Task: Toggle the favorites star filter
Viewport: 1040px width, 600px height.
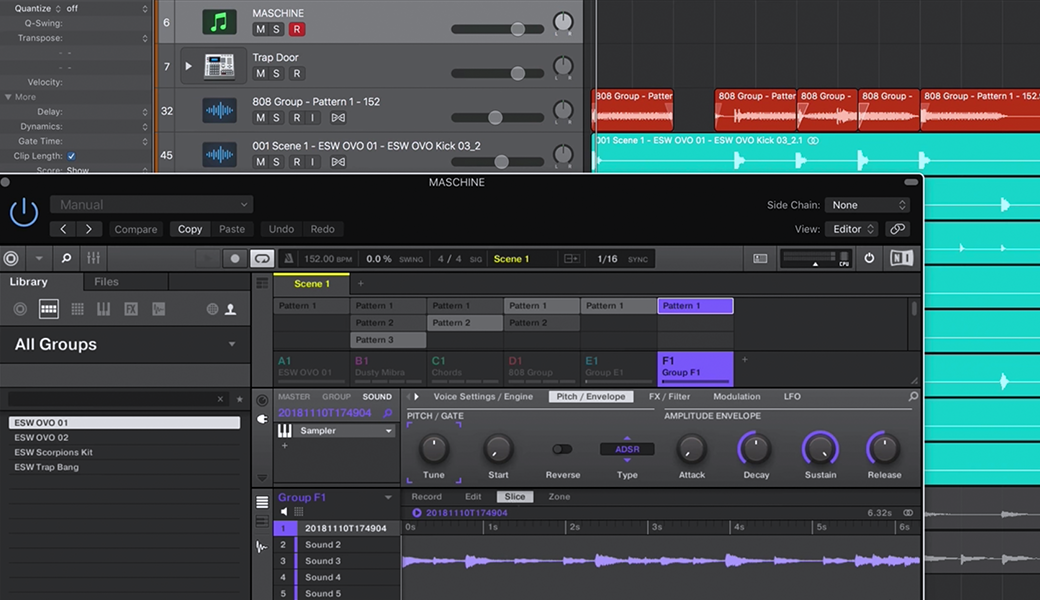Action: pyautogui.click(x=239, y=399)
